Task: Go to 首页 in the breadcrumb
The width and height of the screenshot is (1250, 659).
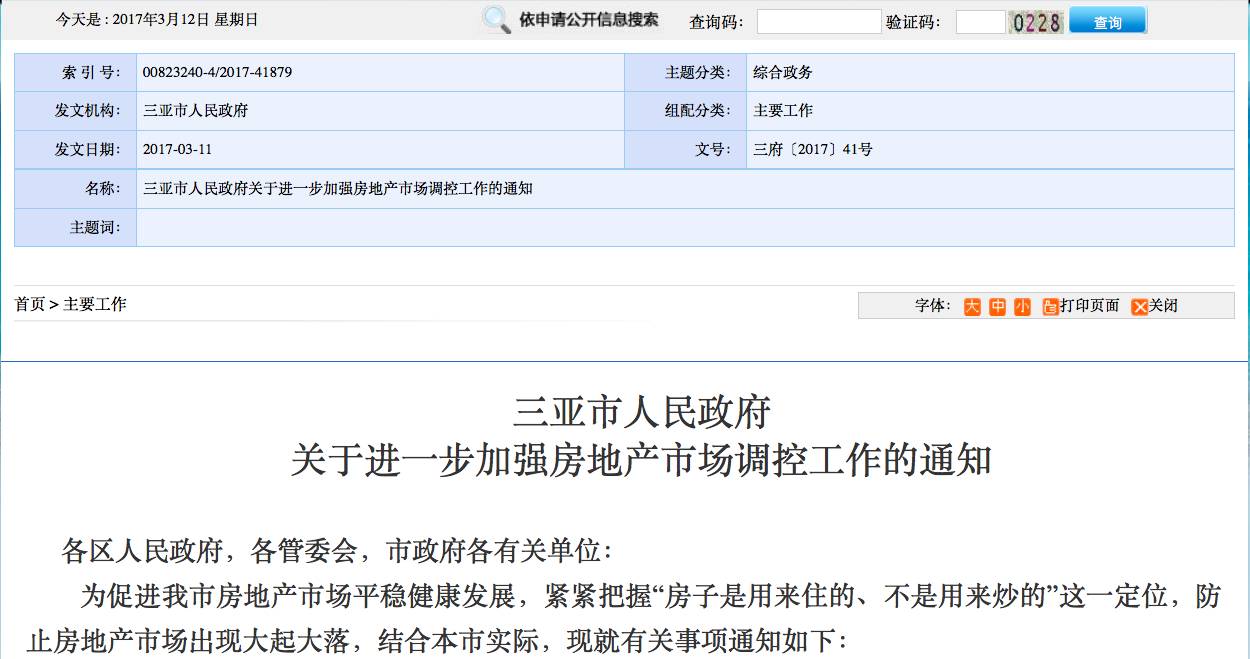Action: (29, 304)
